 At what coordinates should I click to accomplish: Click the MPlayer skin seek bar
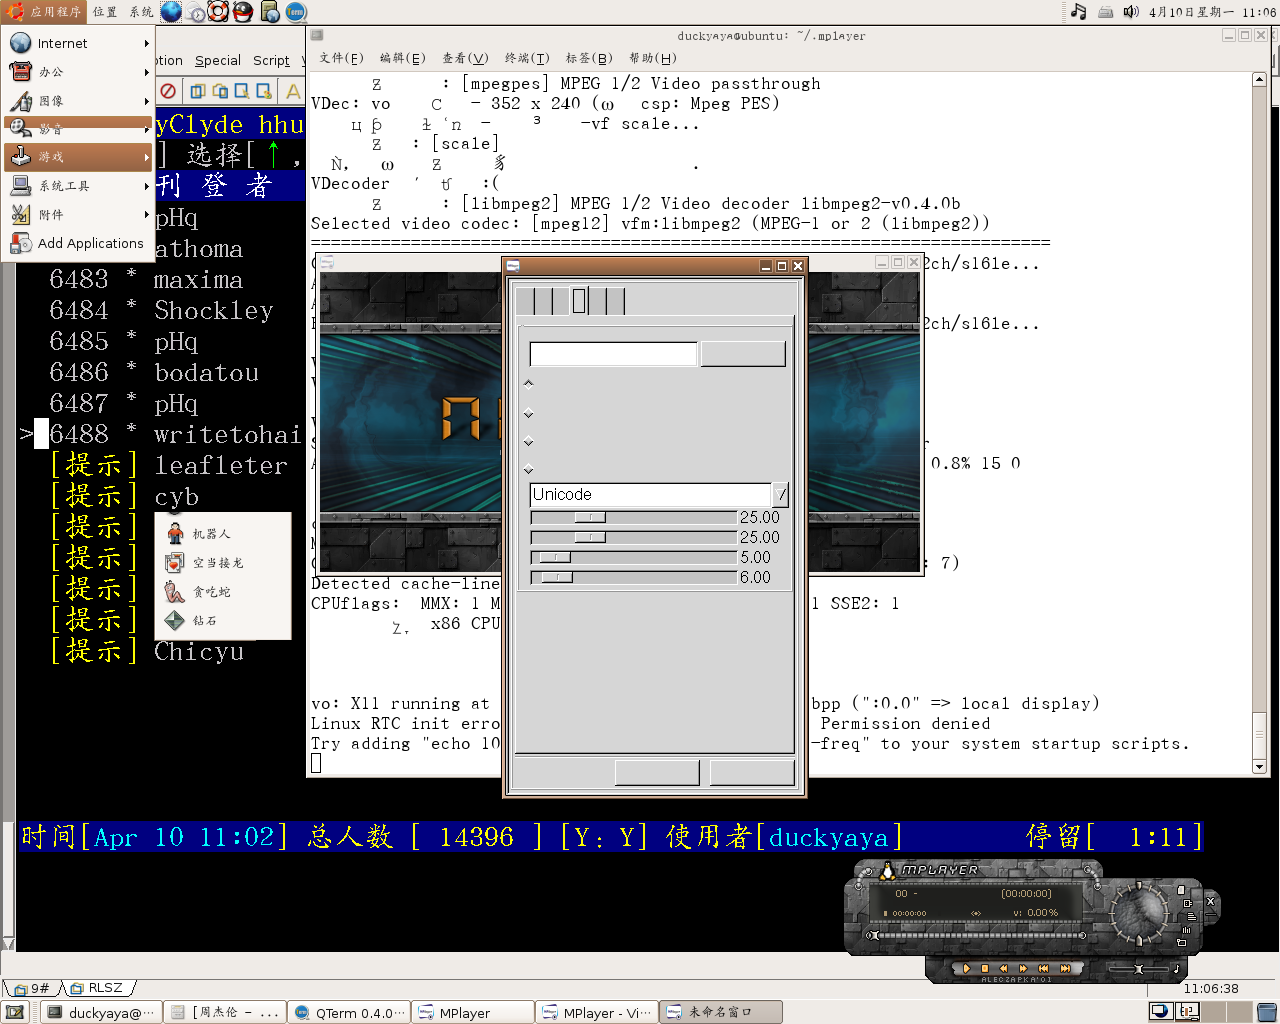coord(976,935)
